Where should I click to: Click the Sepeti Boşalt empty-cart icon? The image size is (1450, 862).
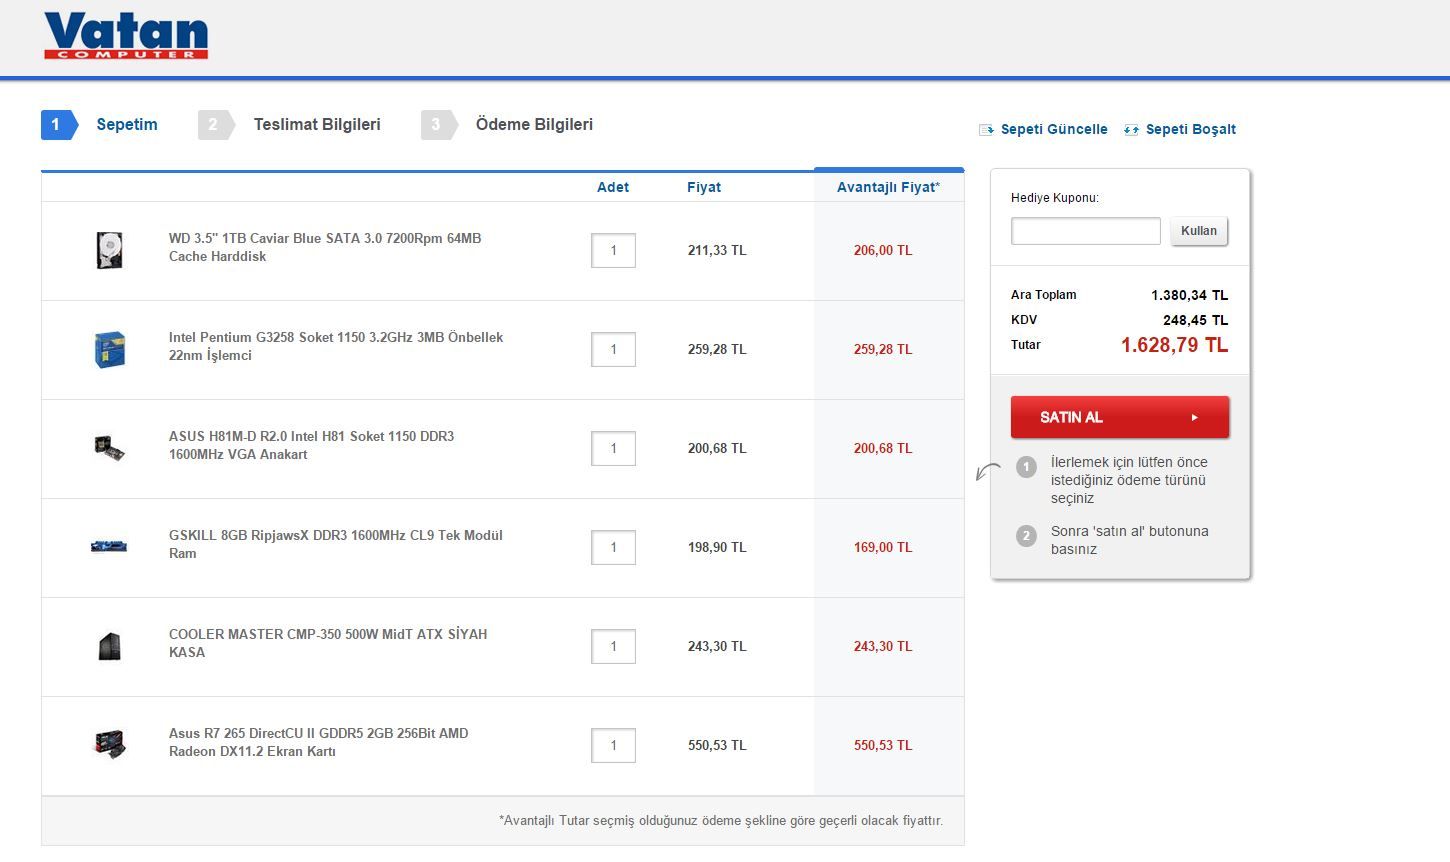coord(1131,130)
